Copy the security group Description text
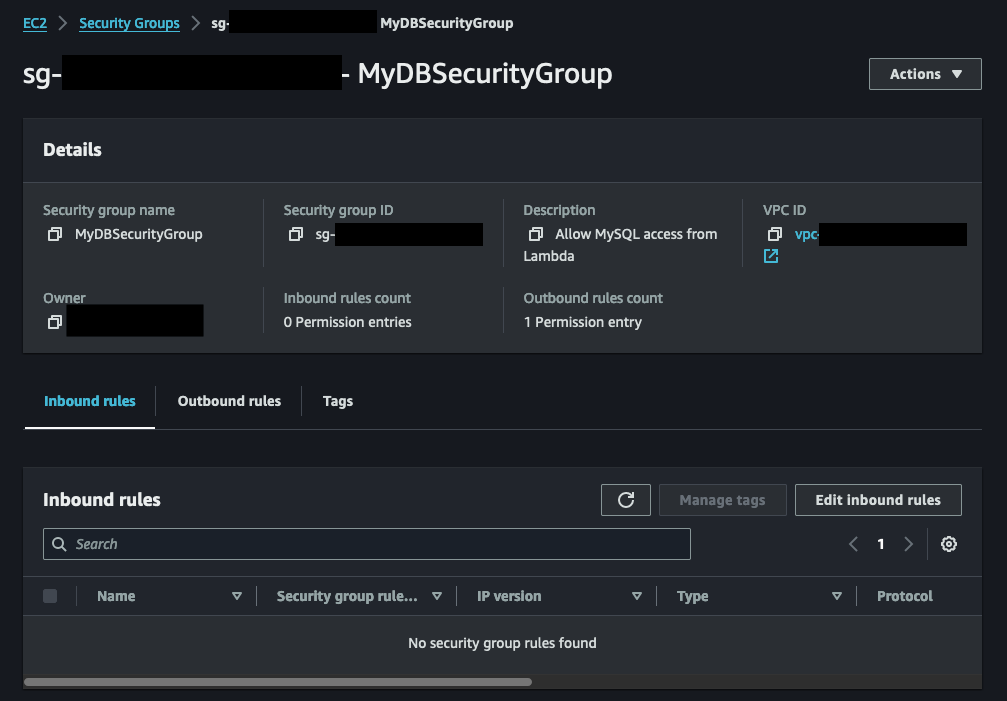The image size is (1007, 701). 536,234
